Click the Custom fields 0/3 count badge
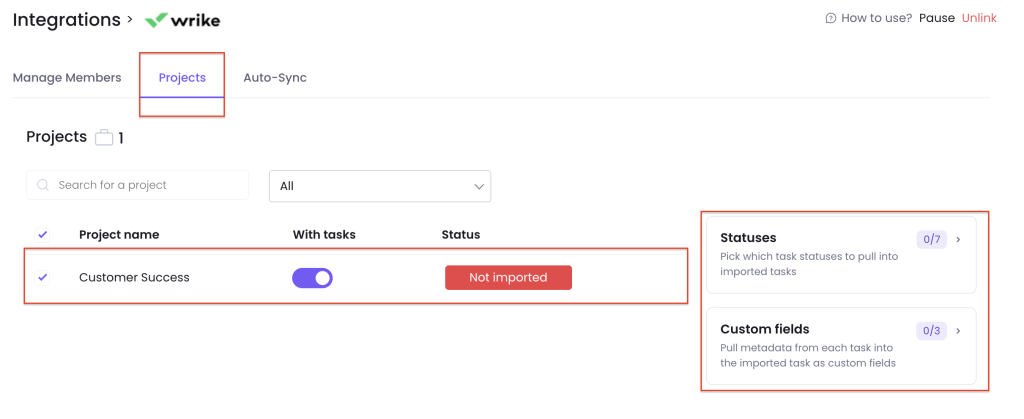 931,331
